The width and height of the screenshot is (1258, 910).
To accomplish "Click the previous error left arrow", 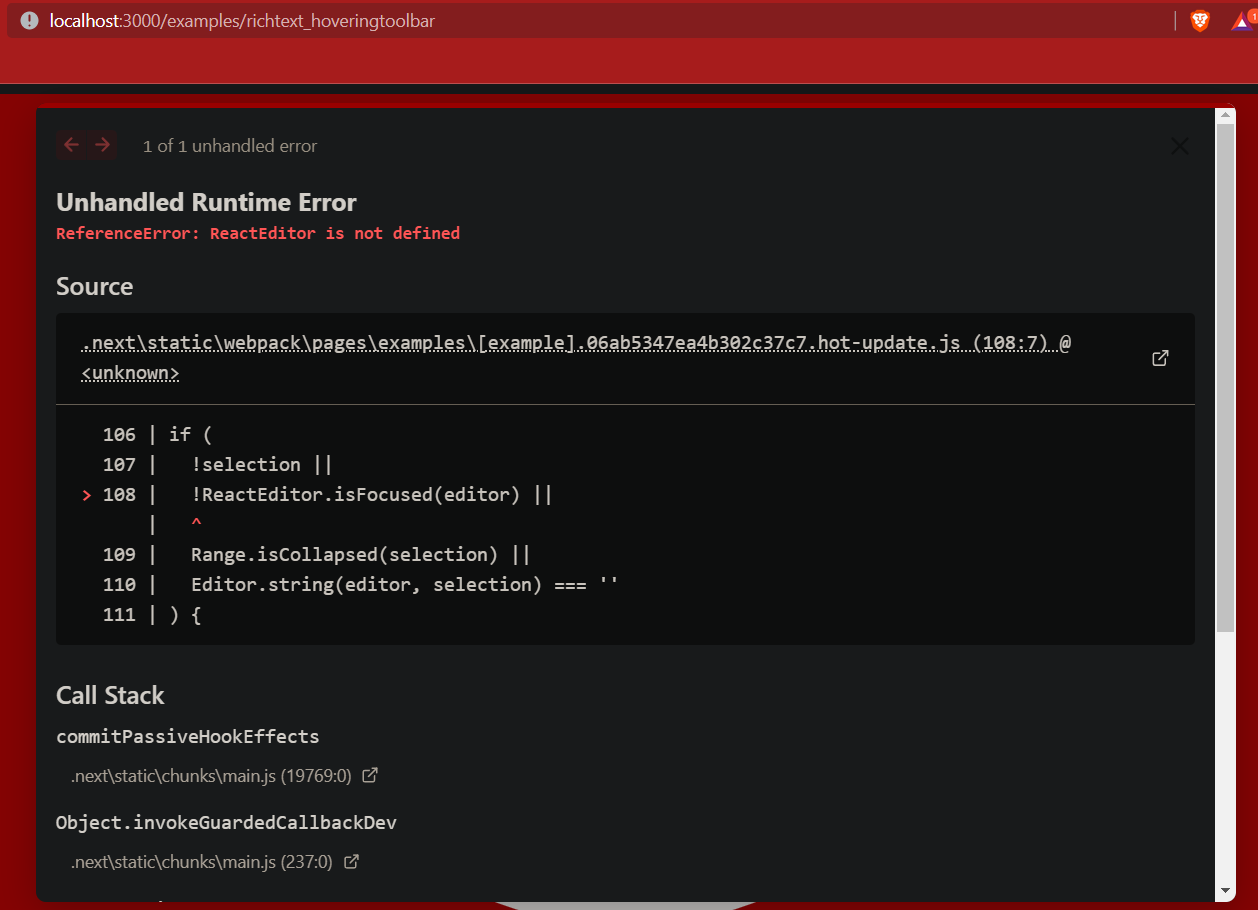I will click(x=70, y=145).
